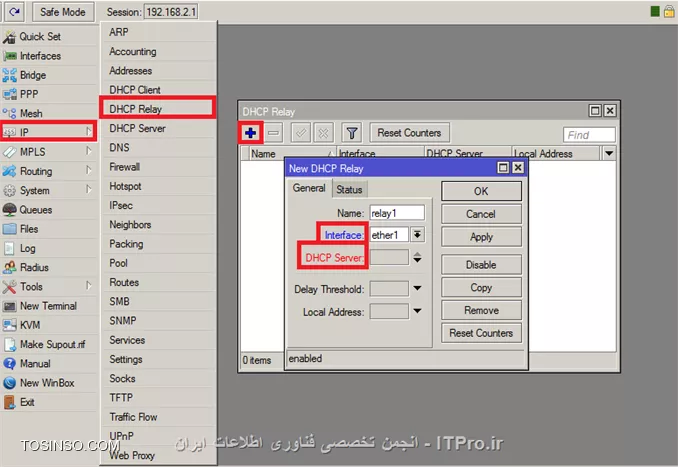Select DHCP Relay in the IP submenu

(x=159, y=109)
